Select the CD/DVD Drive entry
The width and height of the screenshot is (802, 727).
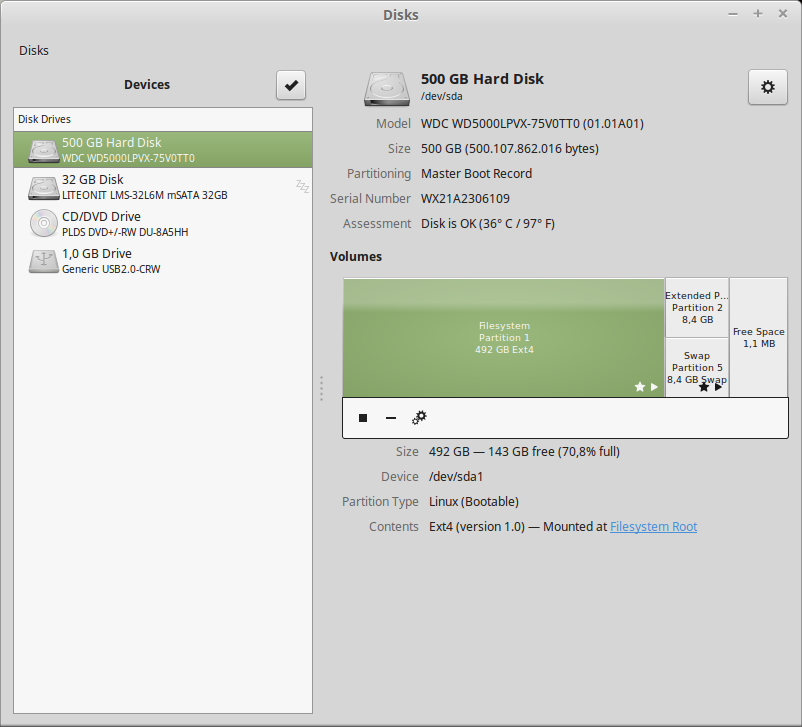click(163, 224)
